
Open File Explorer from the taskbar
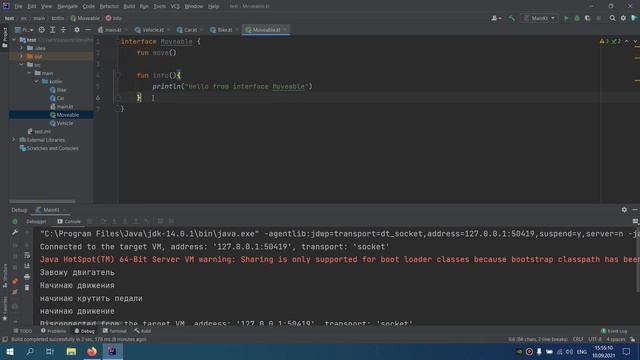point(71,351)
